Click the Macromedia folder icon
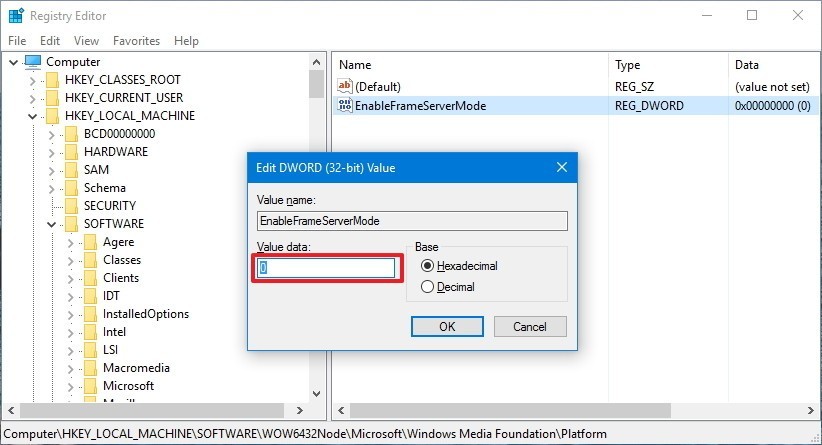This screenshot has width=822, height=445. coord(90,368)
